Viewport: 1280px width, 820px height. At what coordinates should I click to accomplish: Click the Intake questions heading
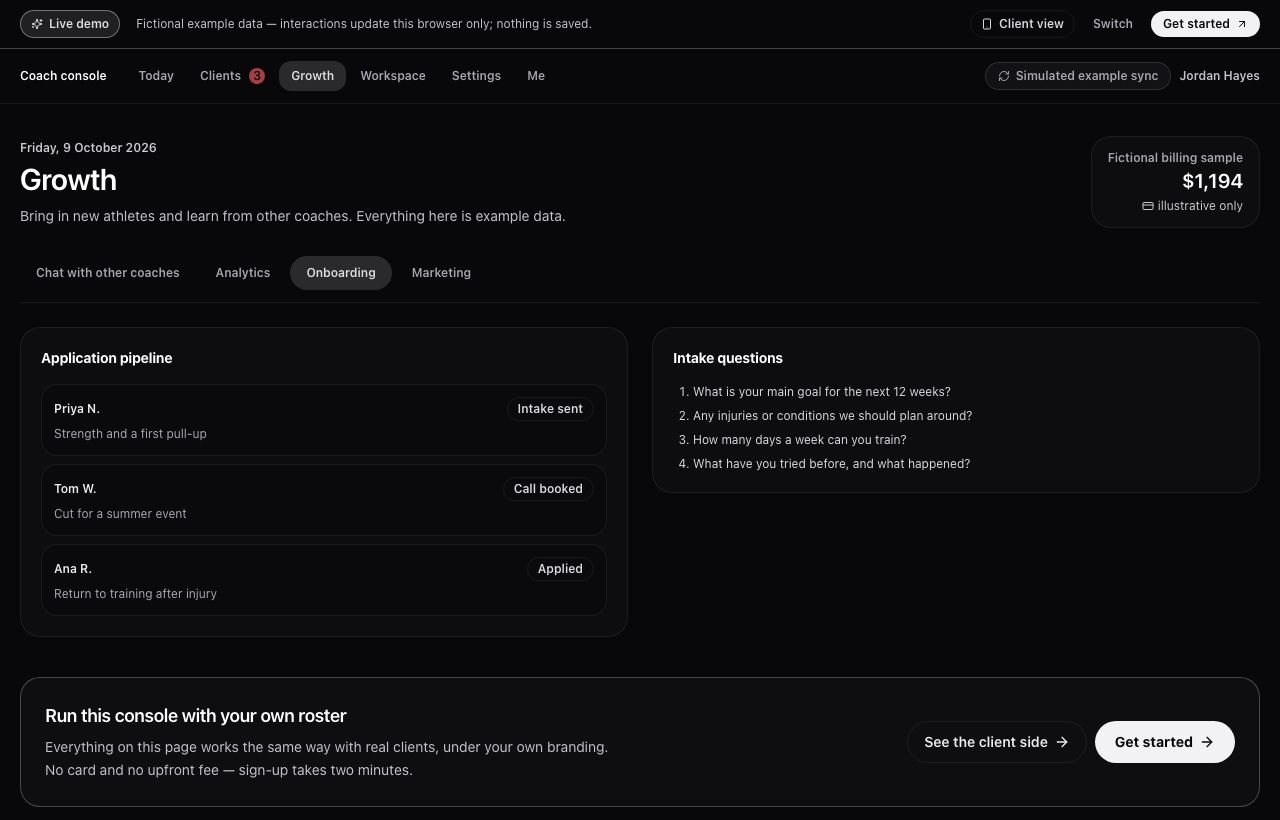pos(728,358)
